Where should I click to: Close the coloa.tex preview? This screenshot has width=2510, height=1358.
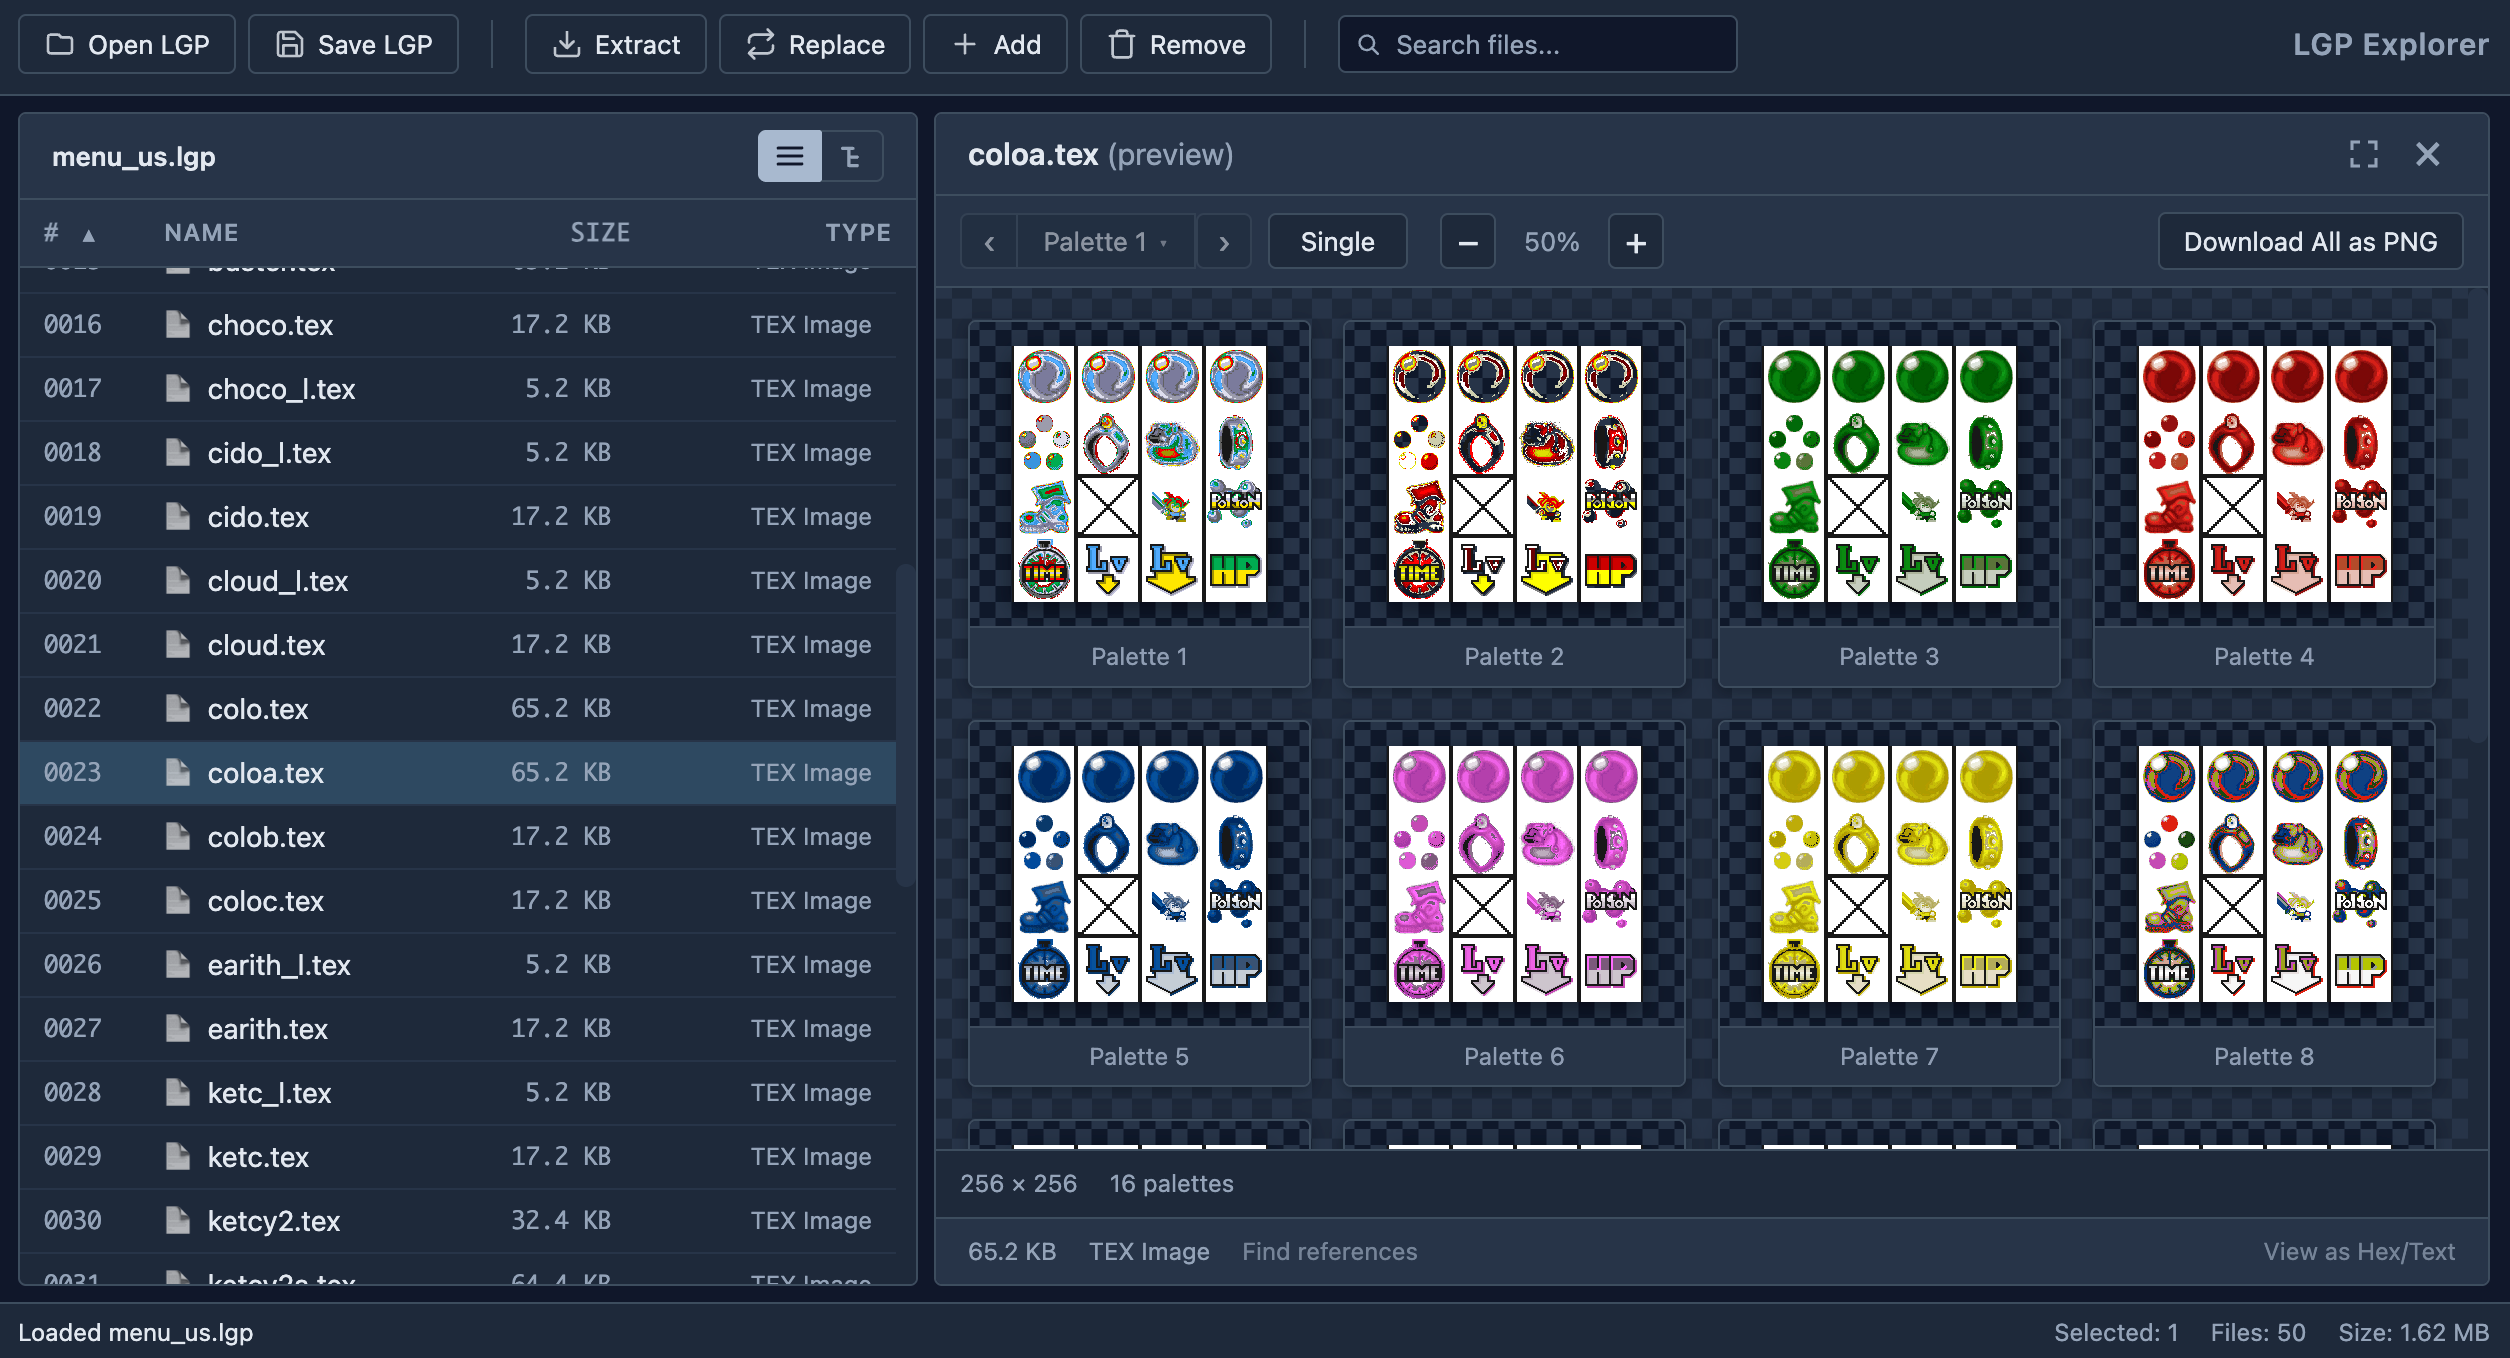[2428, 155]
